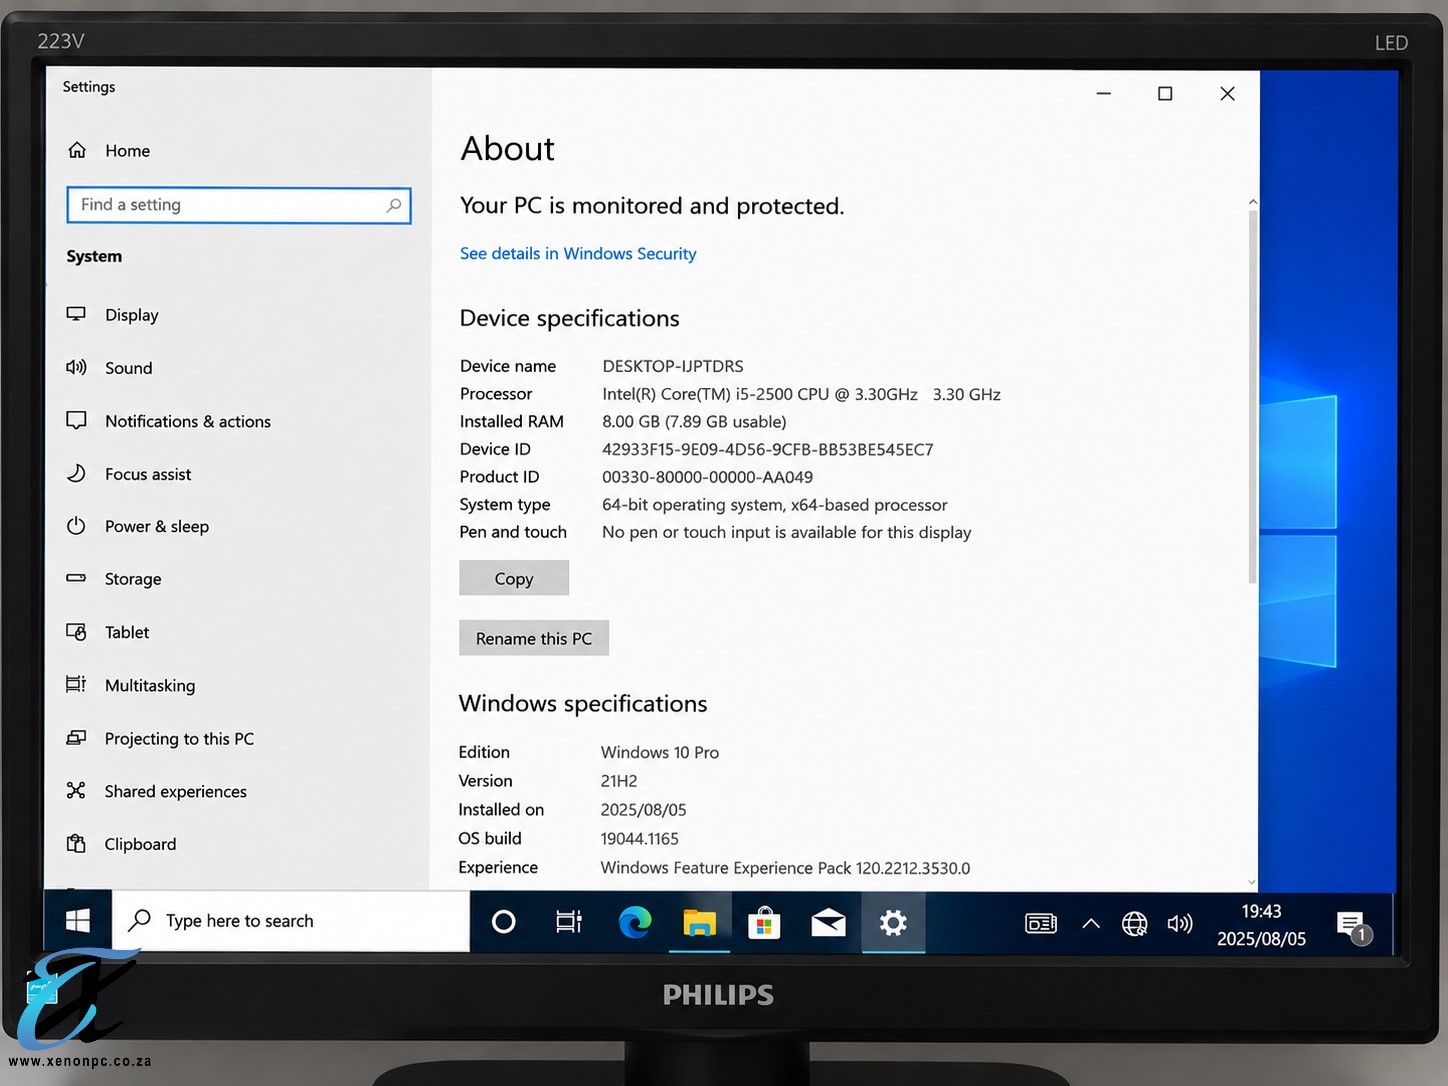Viewport: 1448px width, 1086px height.
Task: Click the Version value 21H2
Action: (619, 781)
